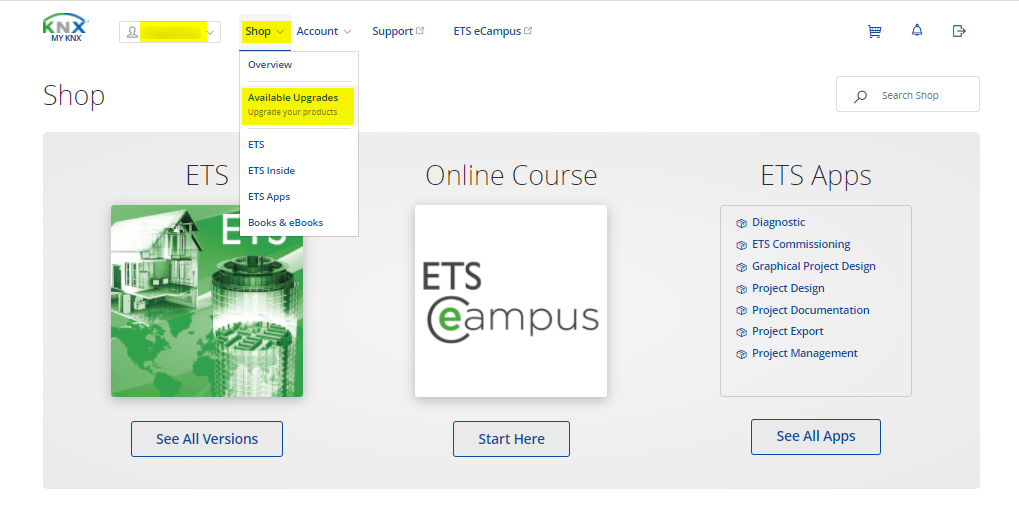Image resolution: width=1019 pixels, height=521 pixels.
Task: Click external link icon next to ETS eCampus
Action: click(528, 31)
